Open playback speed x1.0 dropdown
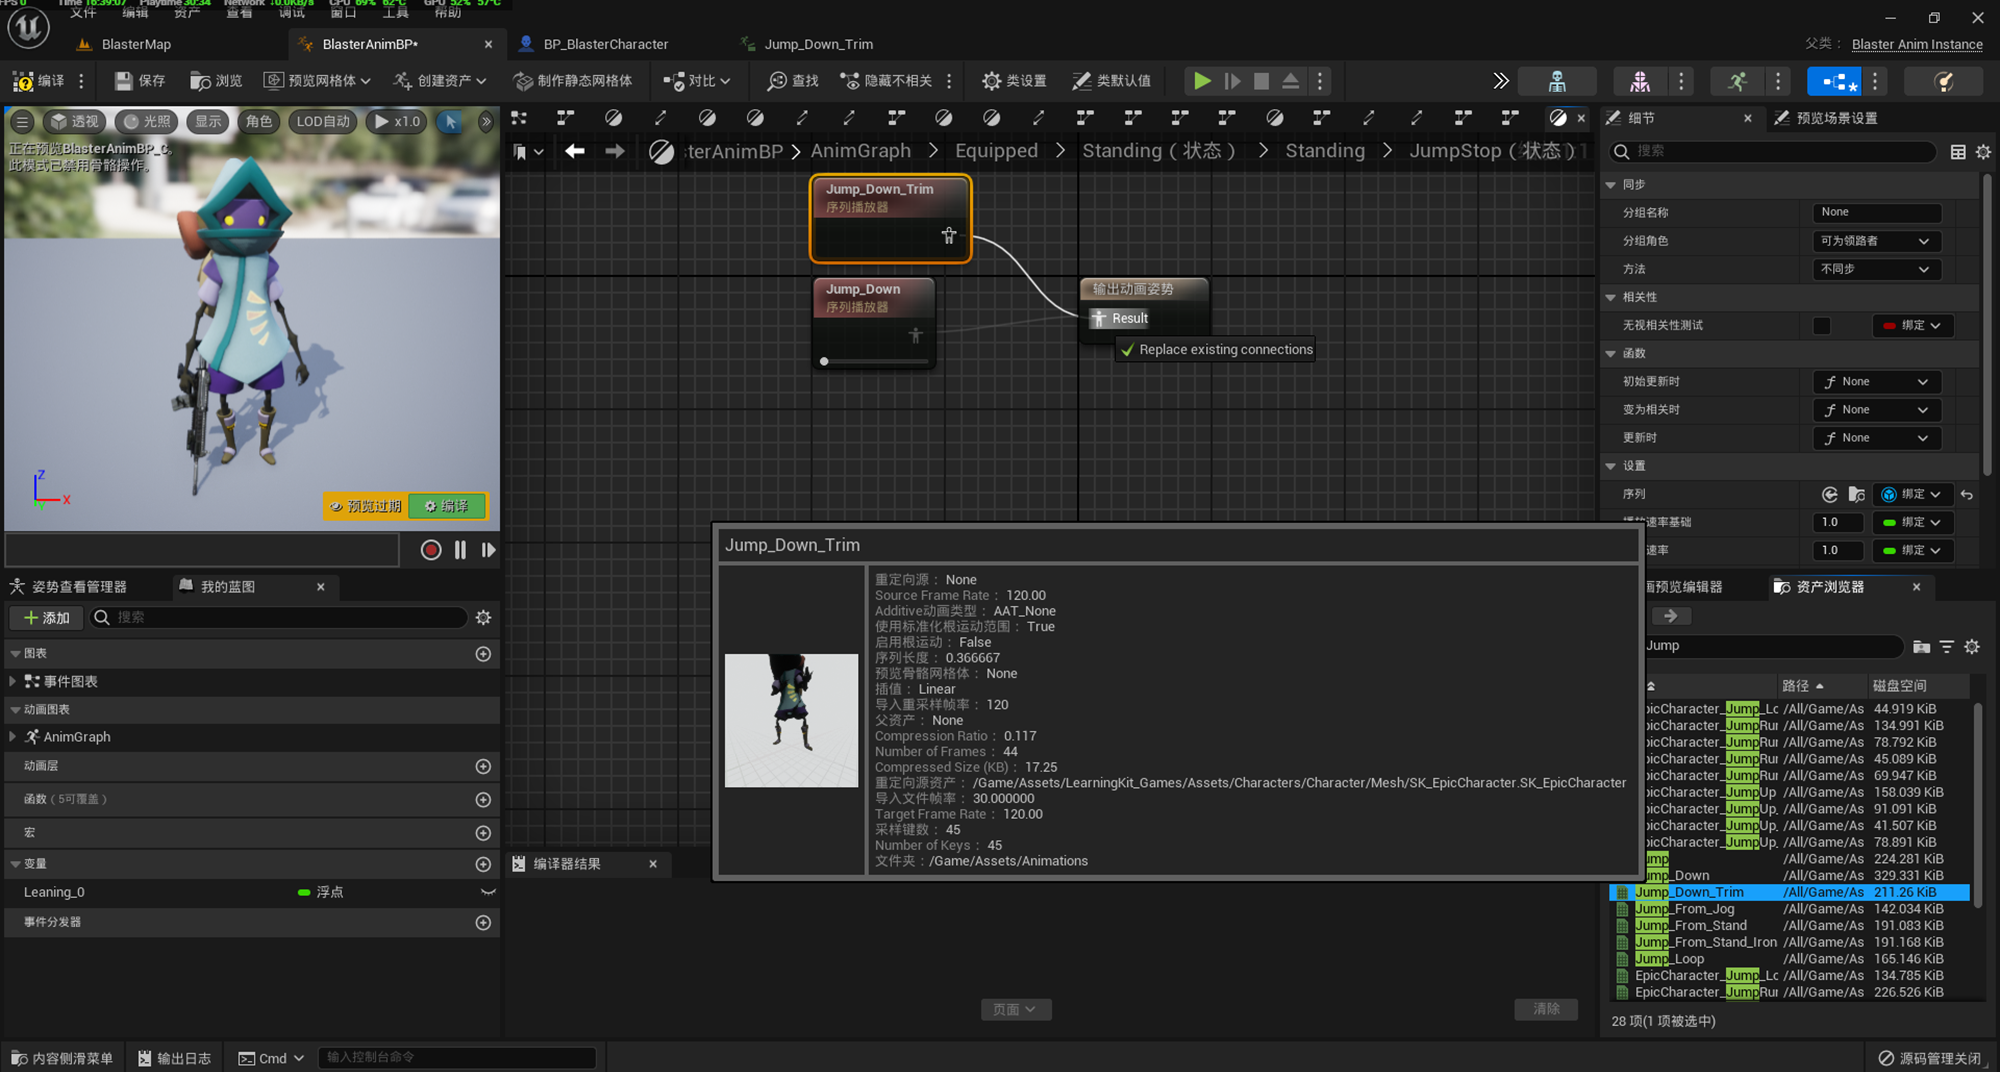 (x=397, y=122)
